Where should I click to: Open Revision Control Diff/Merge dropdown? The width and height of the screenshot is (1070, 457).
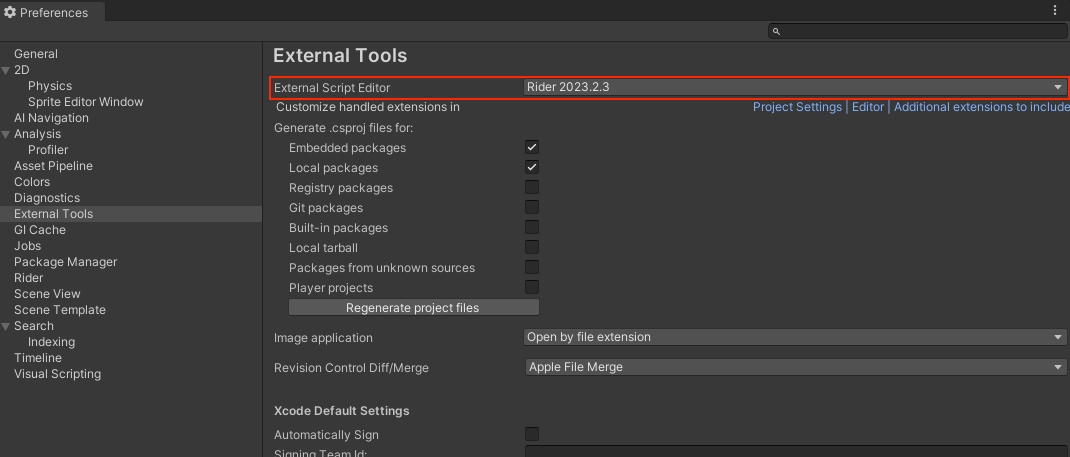tap(795, 367)
